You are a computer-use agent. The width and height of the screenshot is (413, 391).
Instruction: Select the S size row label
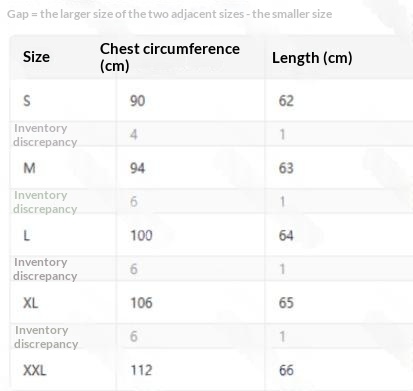27,101
